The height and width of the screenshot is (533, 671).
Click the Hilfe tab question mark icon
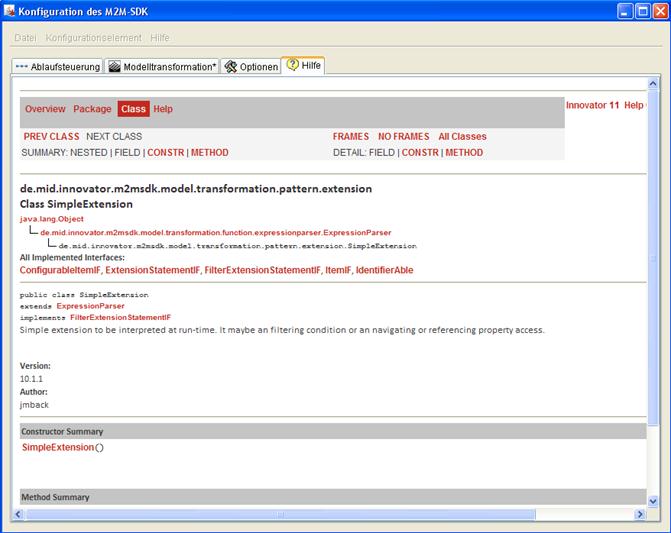click(292, 65)
